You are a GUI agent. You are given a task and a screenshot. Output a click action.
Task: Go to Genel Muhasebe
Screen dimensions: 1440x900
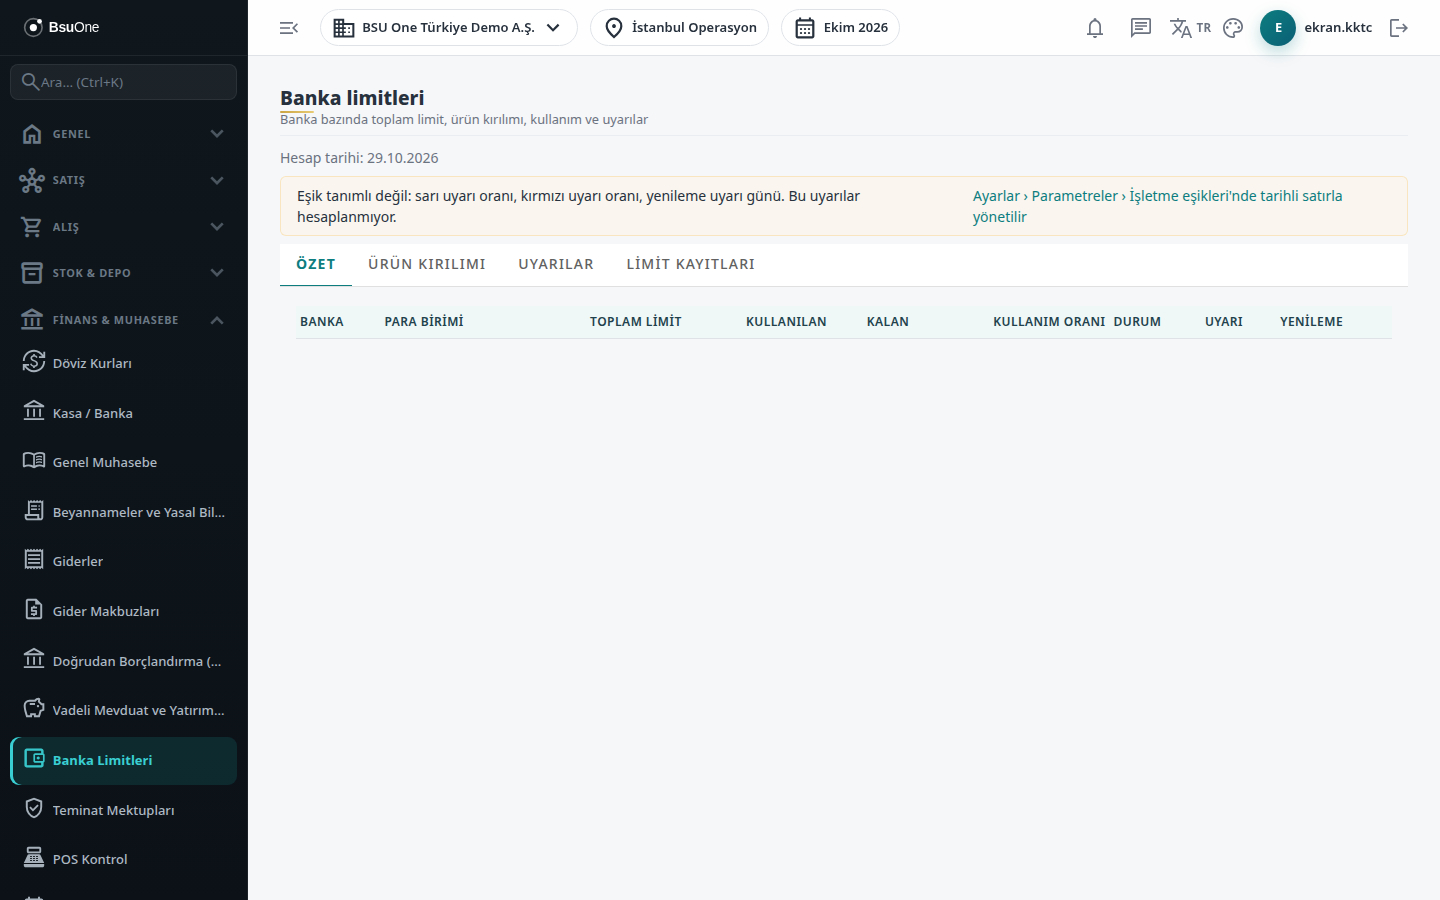[124, 462]
